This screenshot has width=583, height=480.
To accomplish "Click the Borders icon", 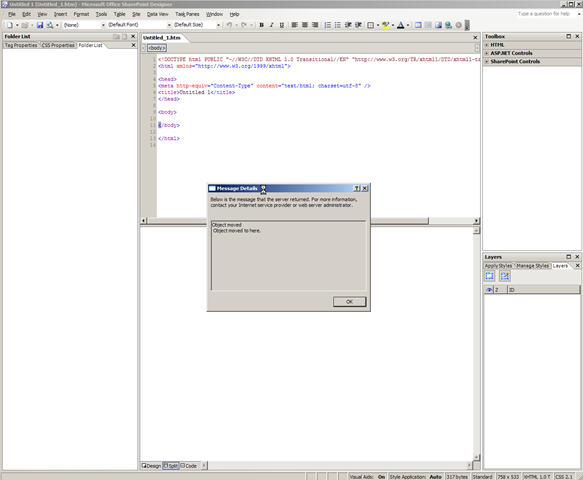I will pos(370,25).
